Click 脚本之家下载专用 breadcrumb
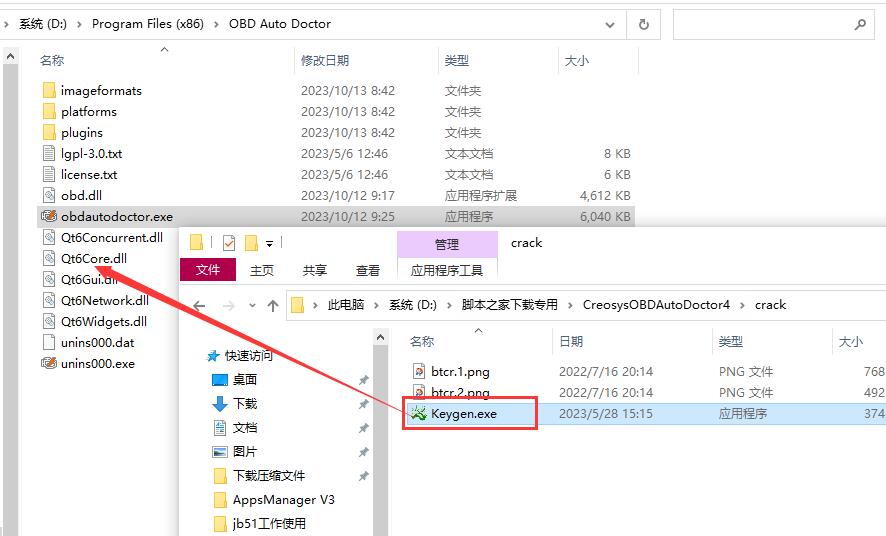Screen dimensions: 886x536 (510, 305)
